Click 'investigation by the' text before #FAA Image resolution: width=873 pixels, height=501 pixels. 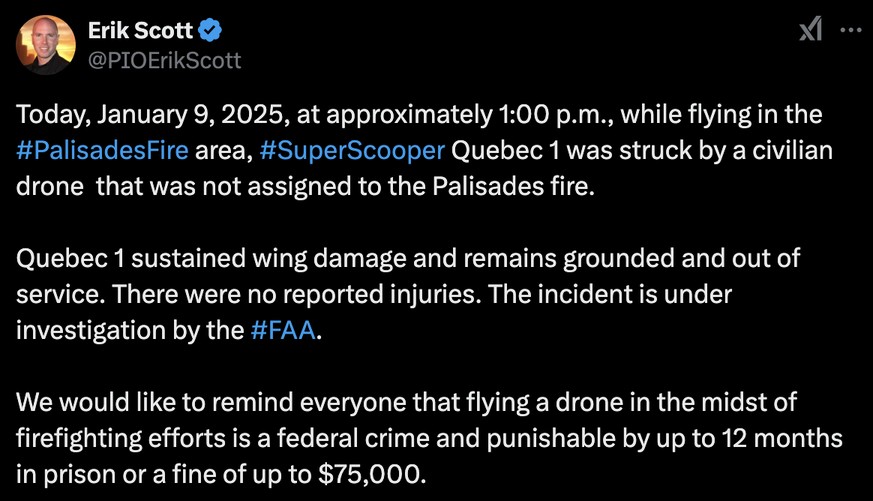[130, 331]
